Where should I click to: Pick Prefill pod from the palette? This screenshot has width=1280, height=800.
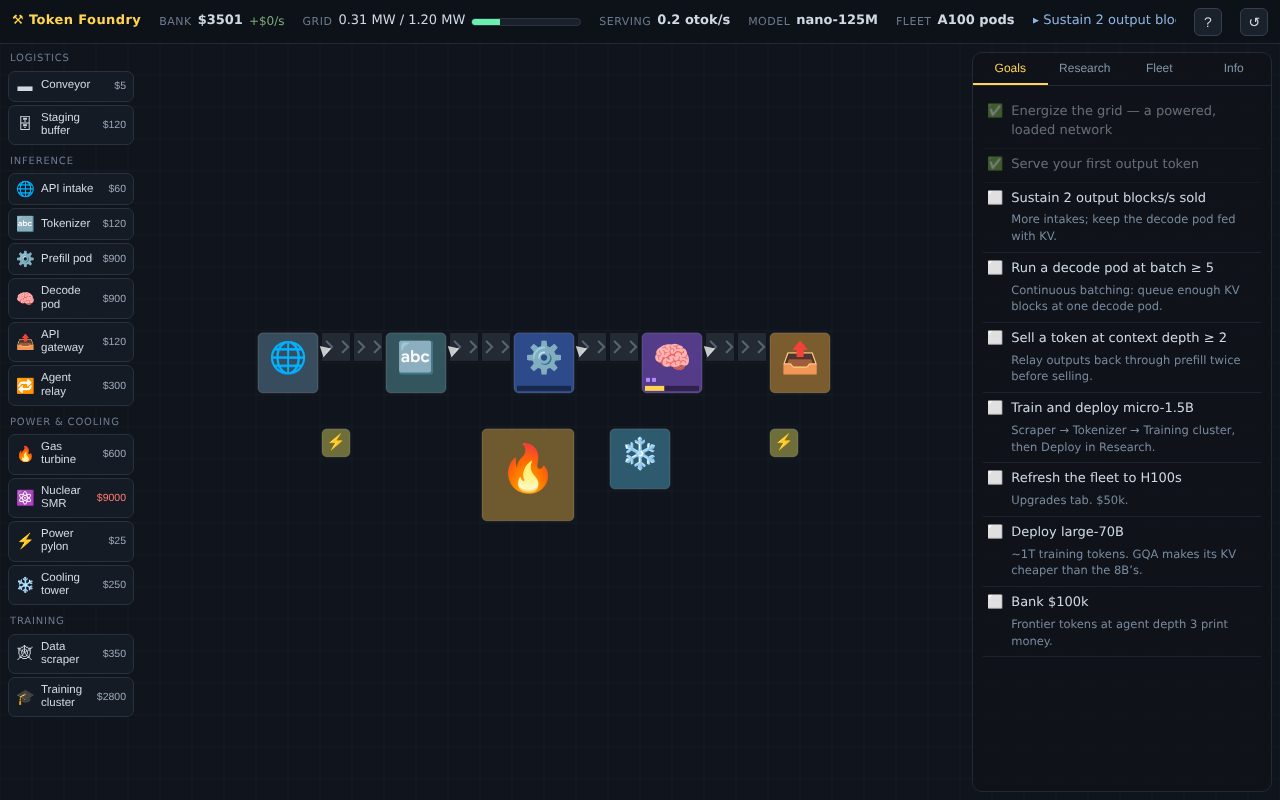click(71, 259)
